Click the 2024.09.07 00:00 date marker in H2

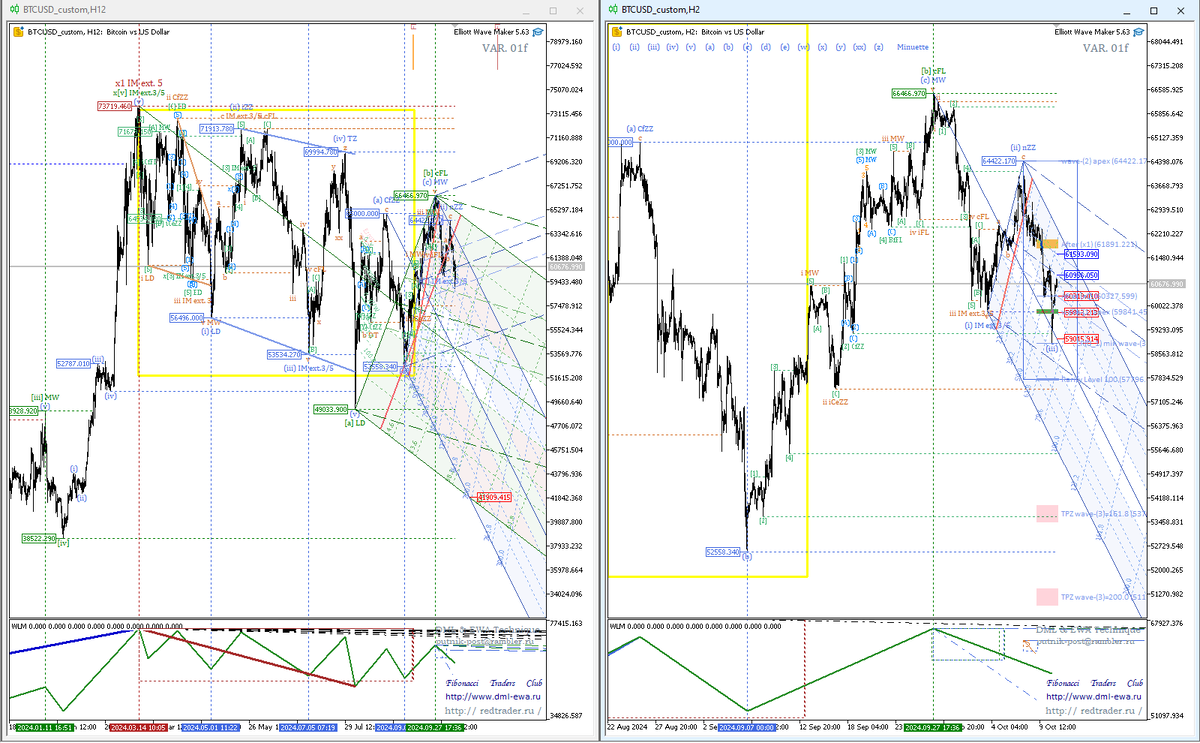pyautogui.click(x=747, y=728)
